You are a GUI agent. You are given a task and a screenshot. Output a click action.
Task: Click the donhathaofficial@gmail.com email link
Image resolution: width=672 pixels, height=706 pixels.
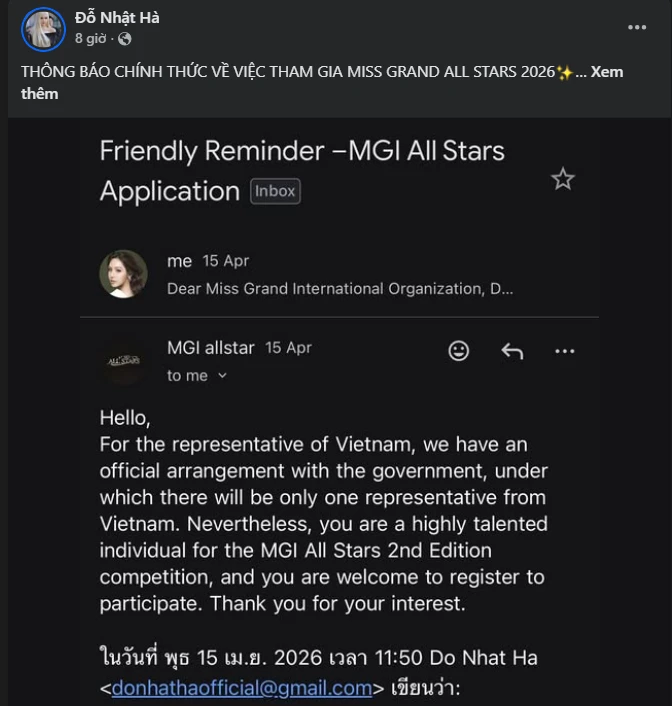(x=241, y=688)
